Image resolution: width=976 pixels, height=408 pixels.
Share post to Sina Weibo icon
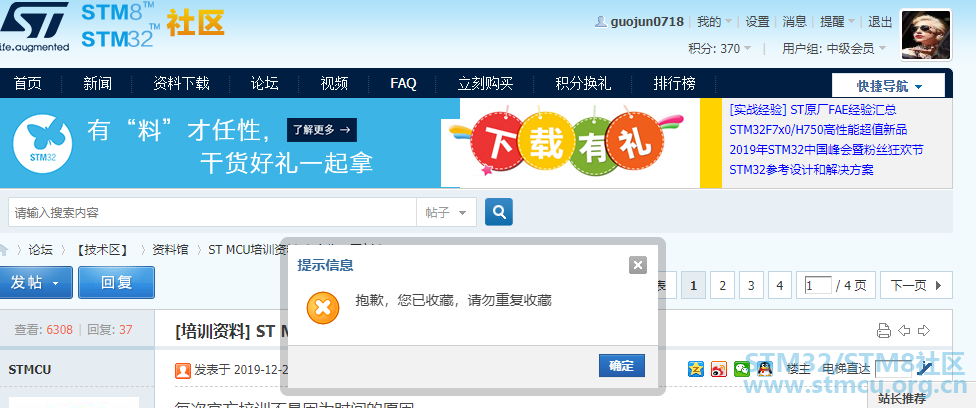[719, 369]
